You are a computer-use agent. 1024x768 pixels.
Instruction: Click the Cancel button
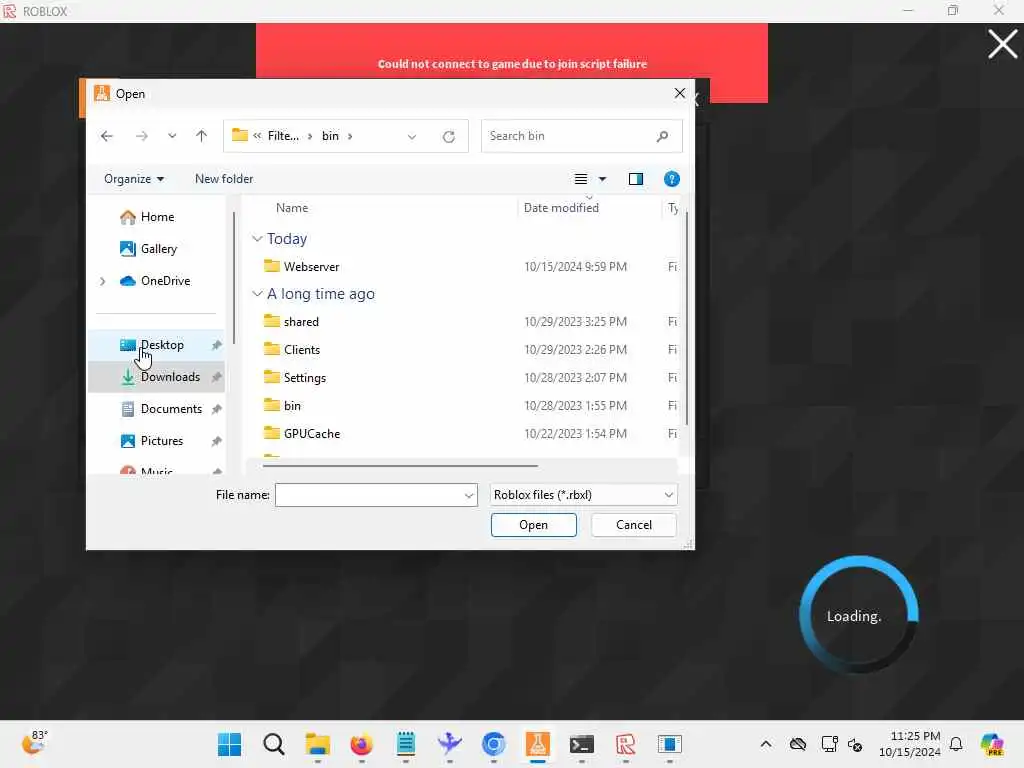[633, 525]
